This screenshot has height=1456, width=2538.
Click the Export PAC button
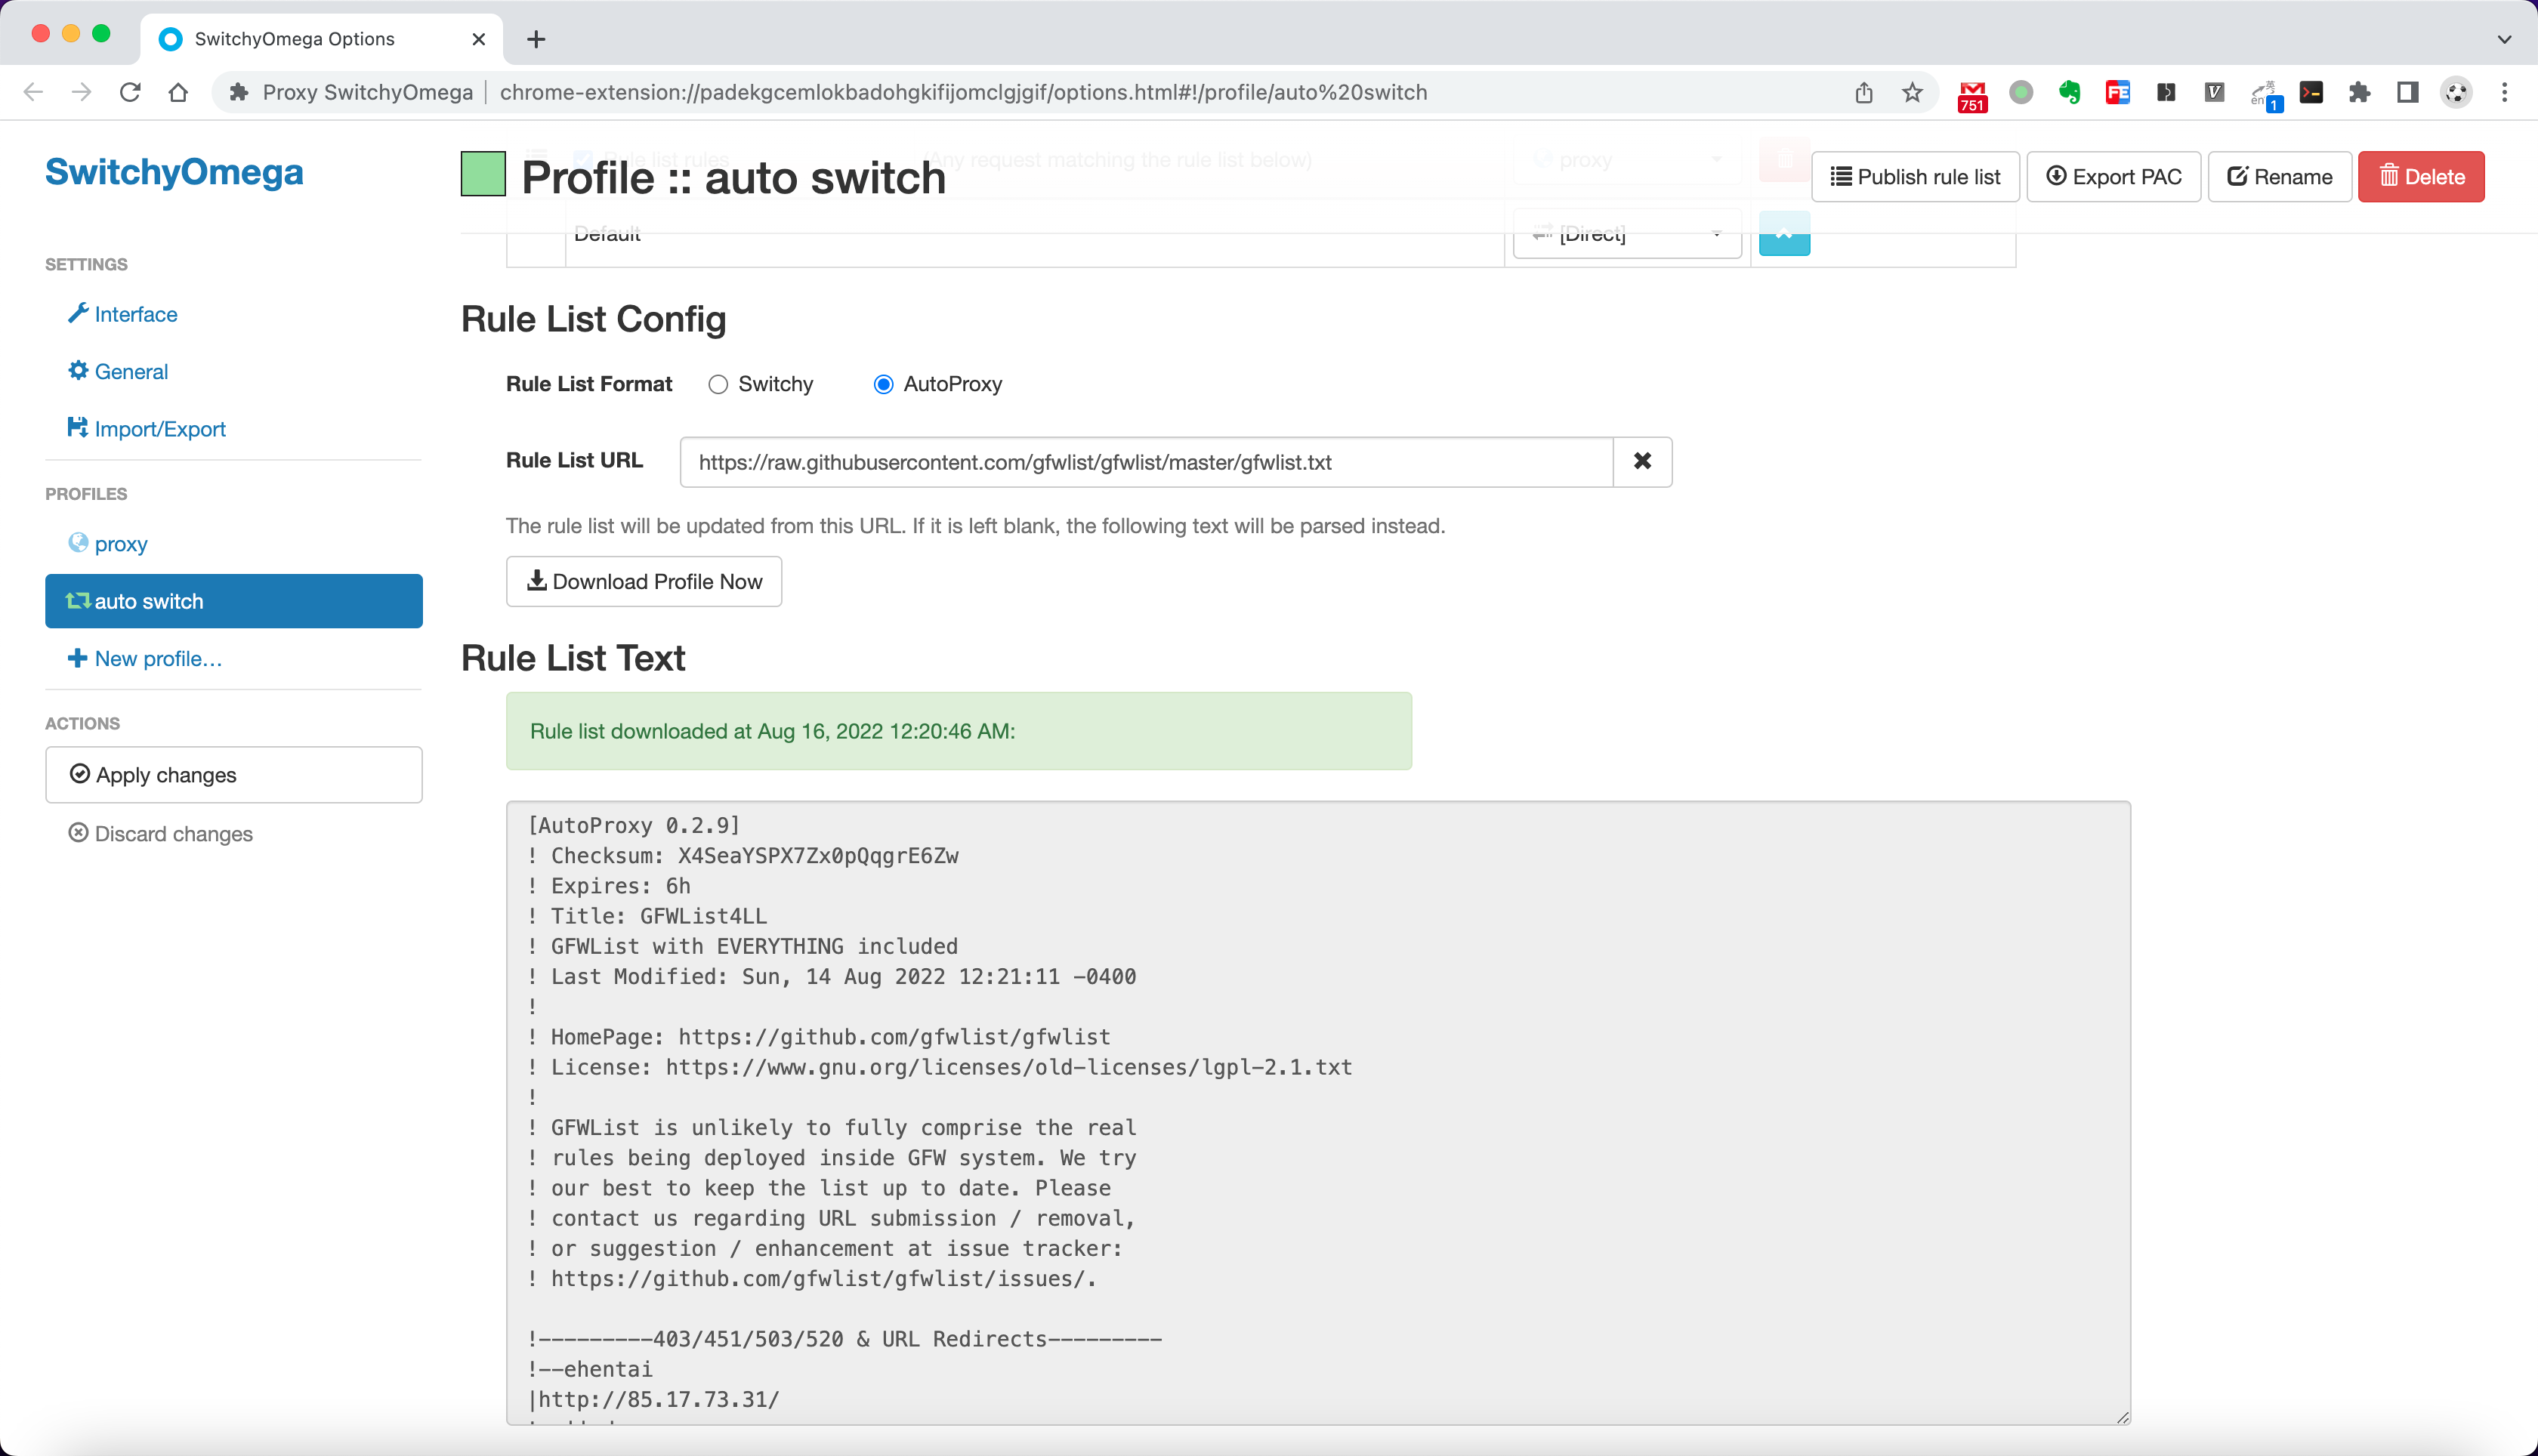[x=2113, y=177]
